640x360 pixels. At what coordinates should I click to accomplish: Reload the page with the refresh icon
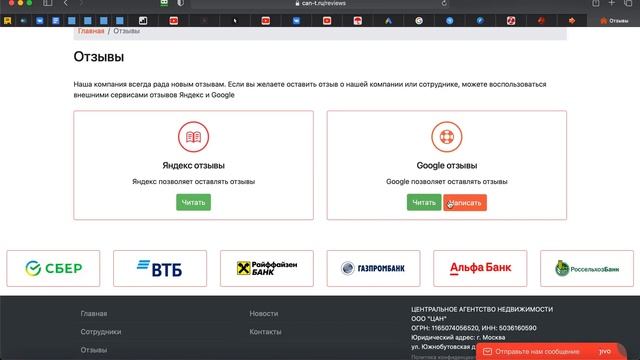click(444, 3)
